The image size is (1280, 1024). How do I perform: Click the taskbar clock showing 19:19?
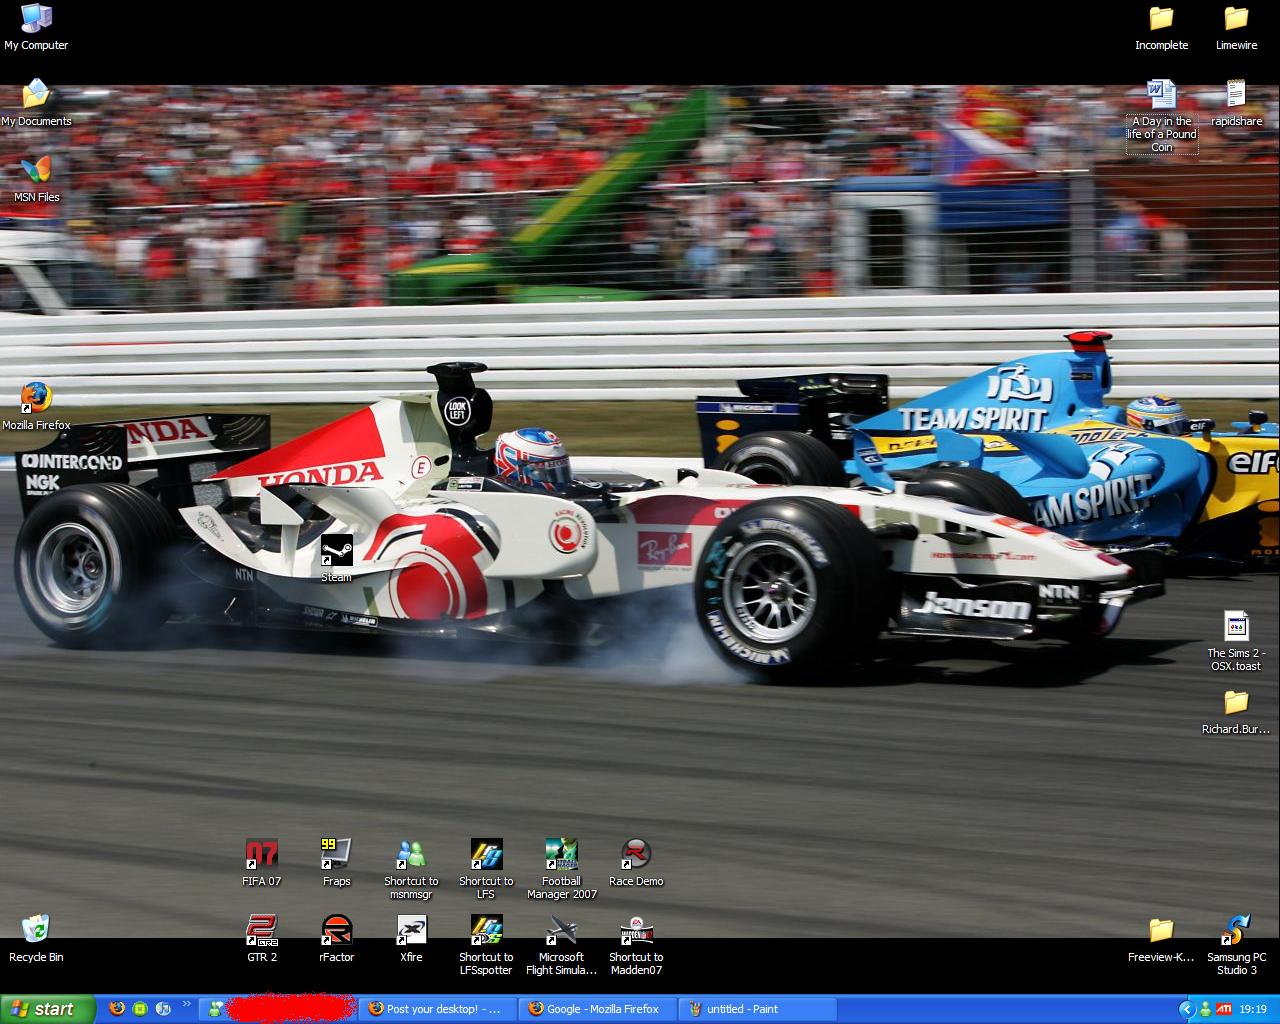[1253, 1009]
